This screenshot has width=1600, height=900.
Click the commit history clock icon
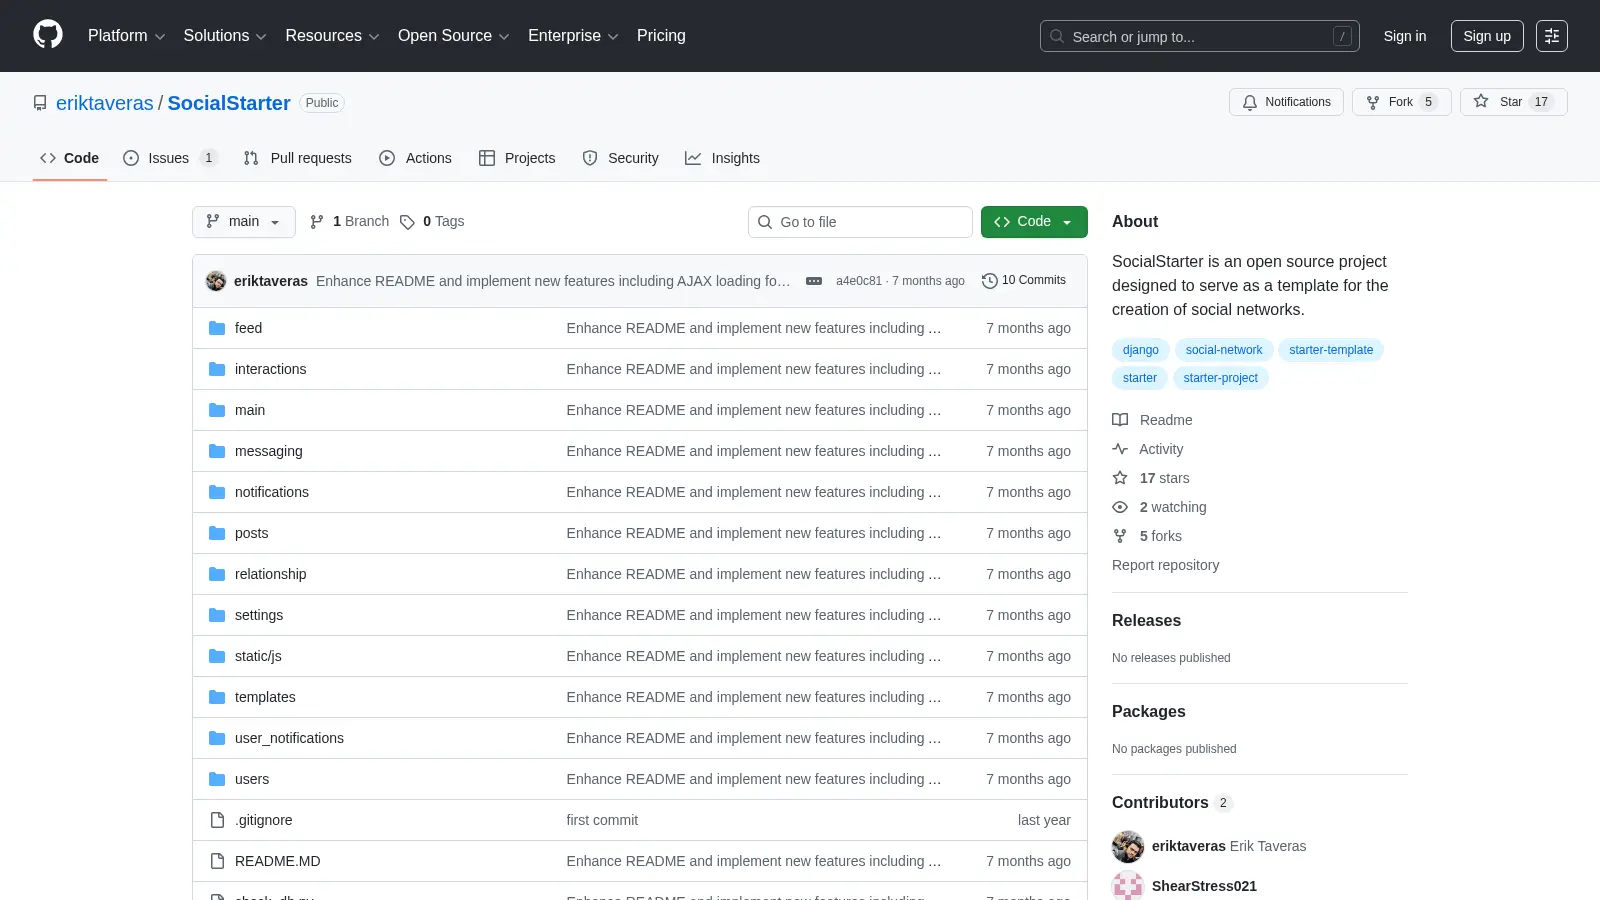(990, 281)
